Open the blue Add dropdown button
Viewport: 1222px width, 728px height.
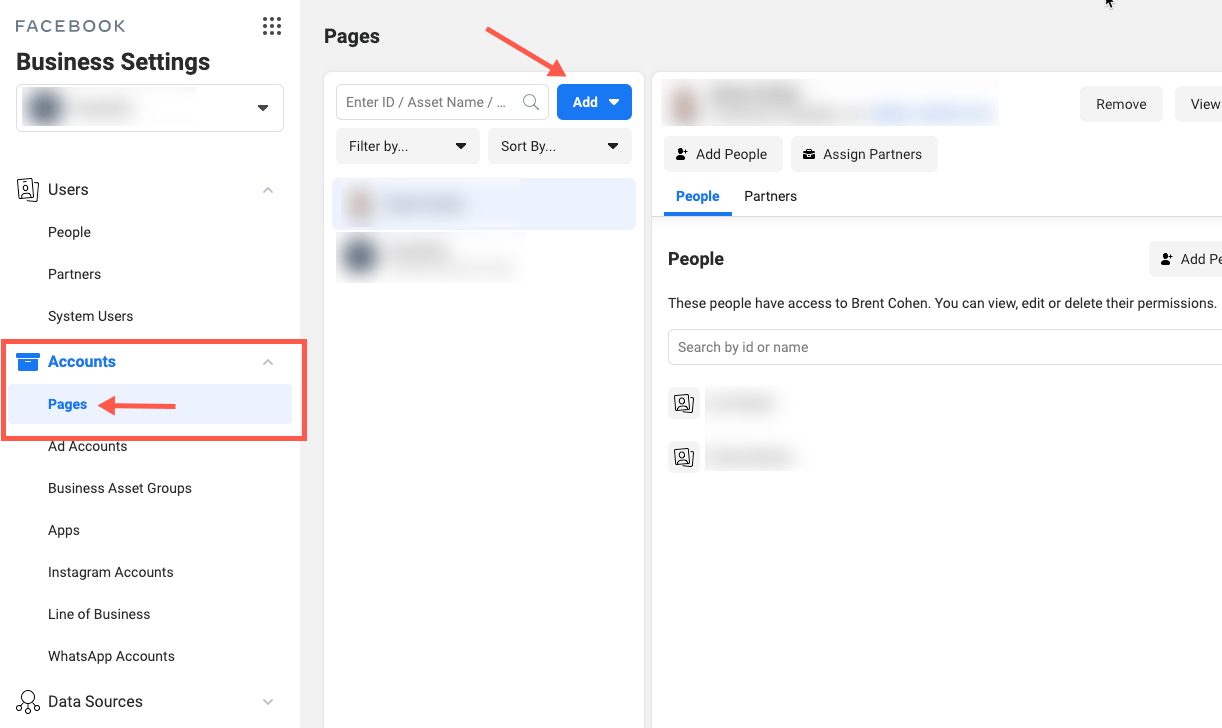[x=594, y=102]
